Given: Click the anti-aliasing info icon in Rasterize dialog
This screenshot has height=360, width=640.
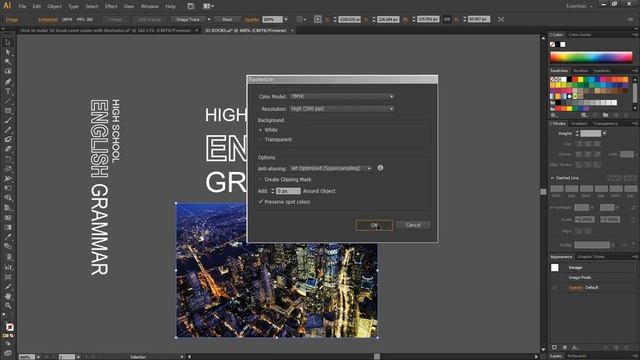Looking at the screenshot, I should click(380, 168).
